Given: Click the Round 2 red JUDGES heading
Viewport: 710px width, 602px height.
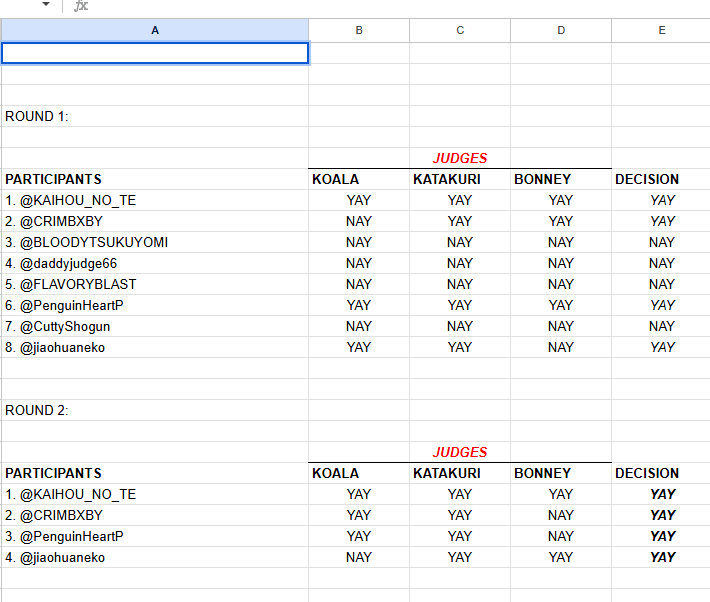Looking at the screenshot, I should pyautogui.click(x=460, y=452).
